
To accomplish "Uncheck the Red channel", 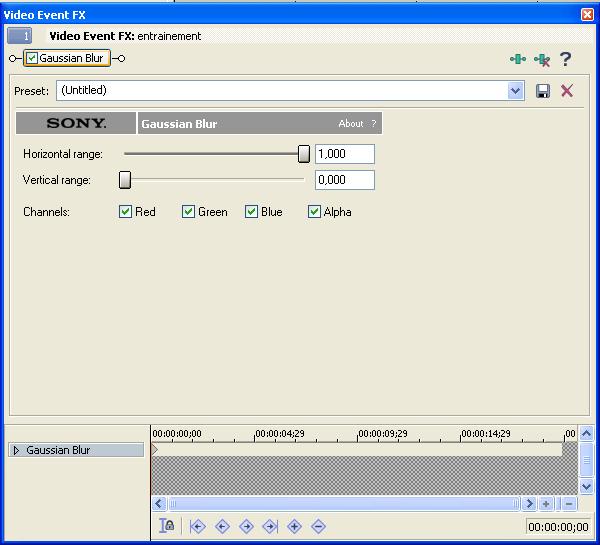I will (125, 211).
